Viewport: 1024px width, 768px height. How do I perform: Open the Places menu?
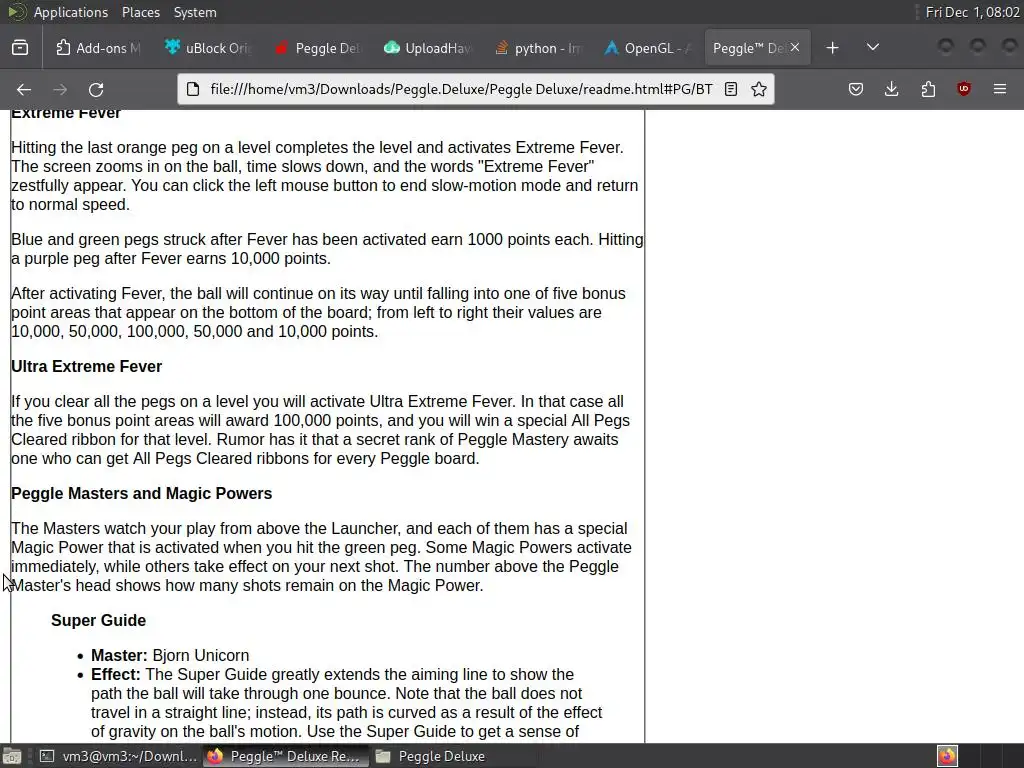click(x=140, y=12)
